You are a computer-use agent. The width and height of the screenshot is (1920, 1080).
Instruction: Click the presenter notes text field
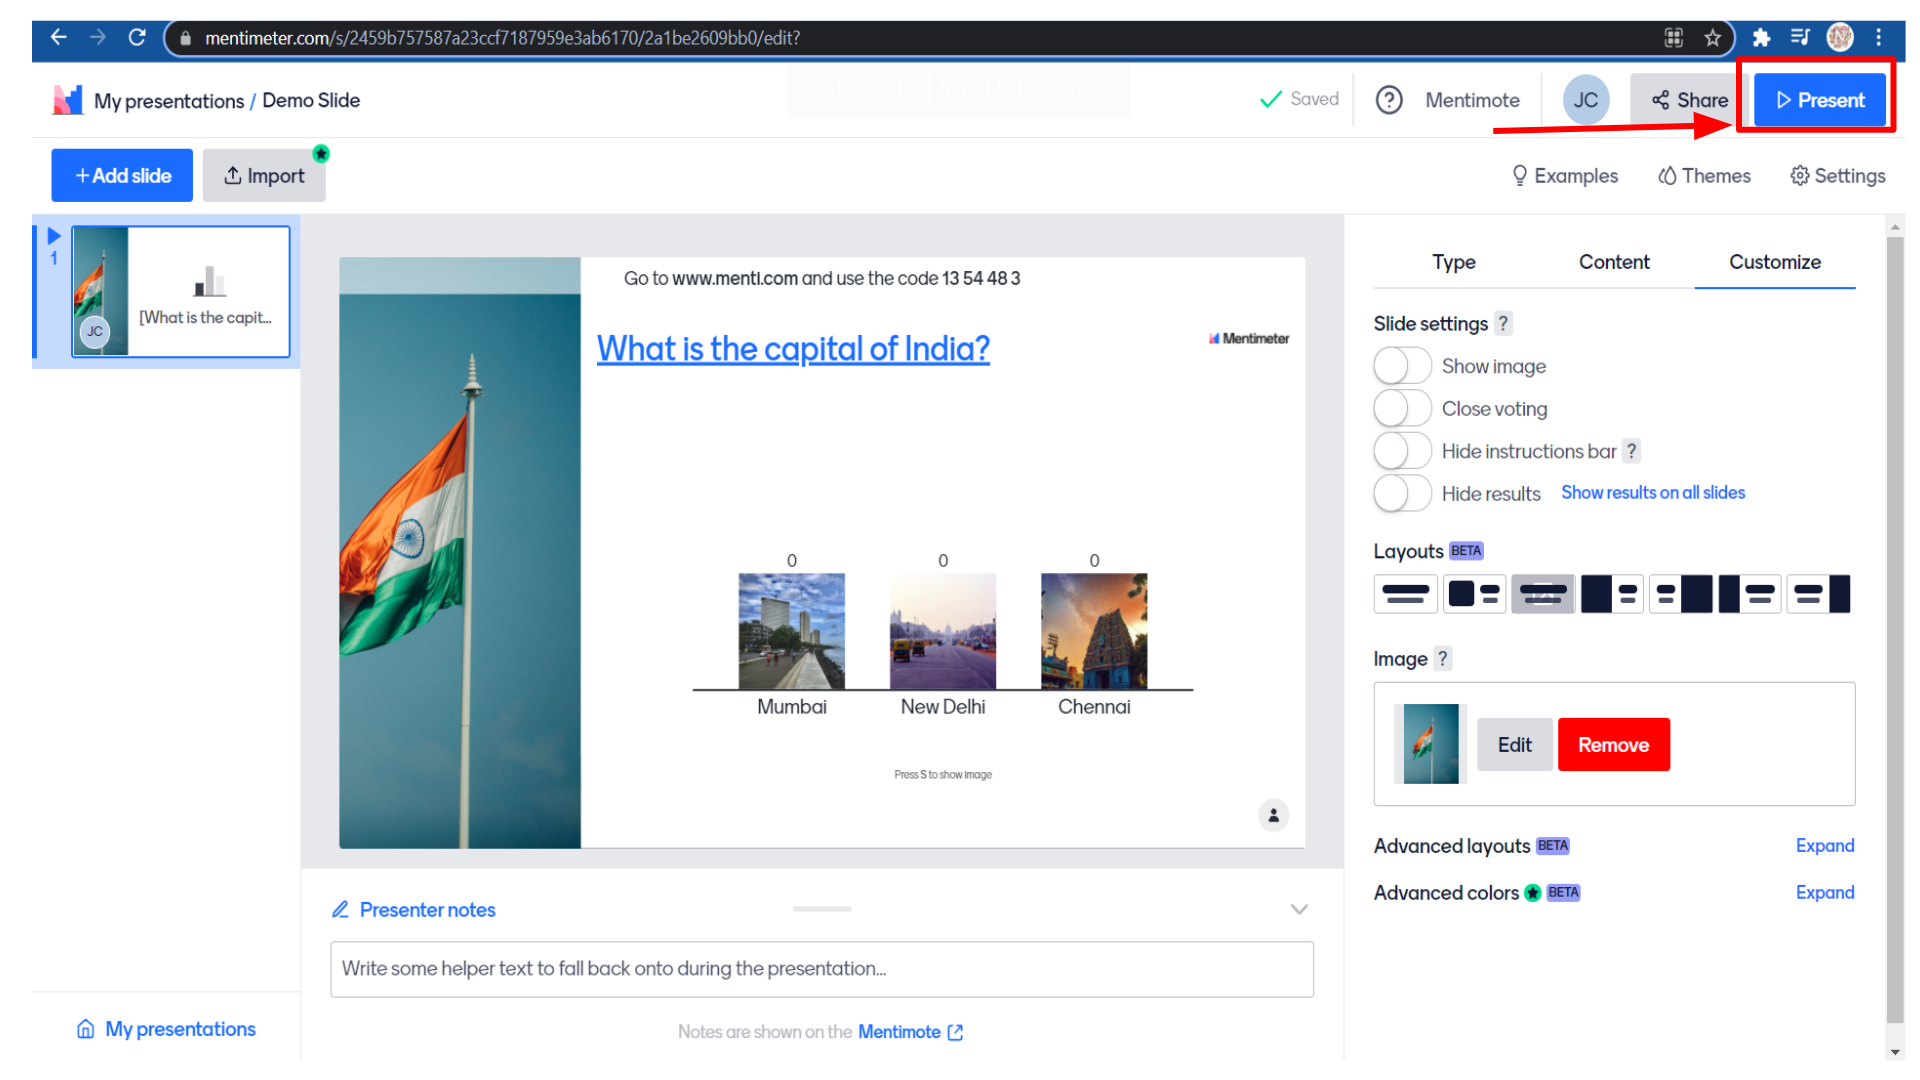[x=821, y=969]
